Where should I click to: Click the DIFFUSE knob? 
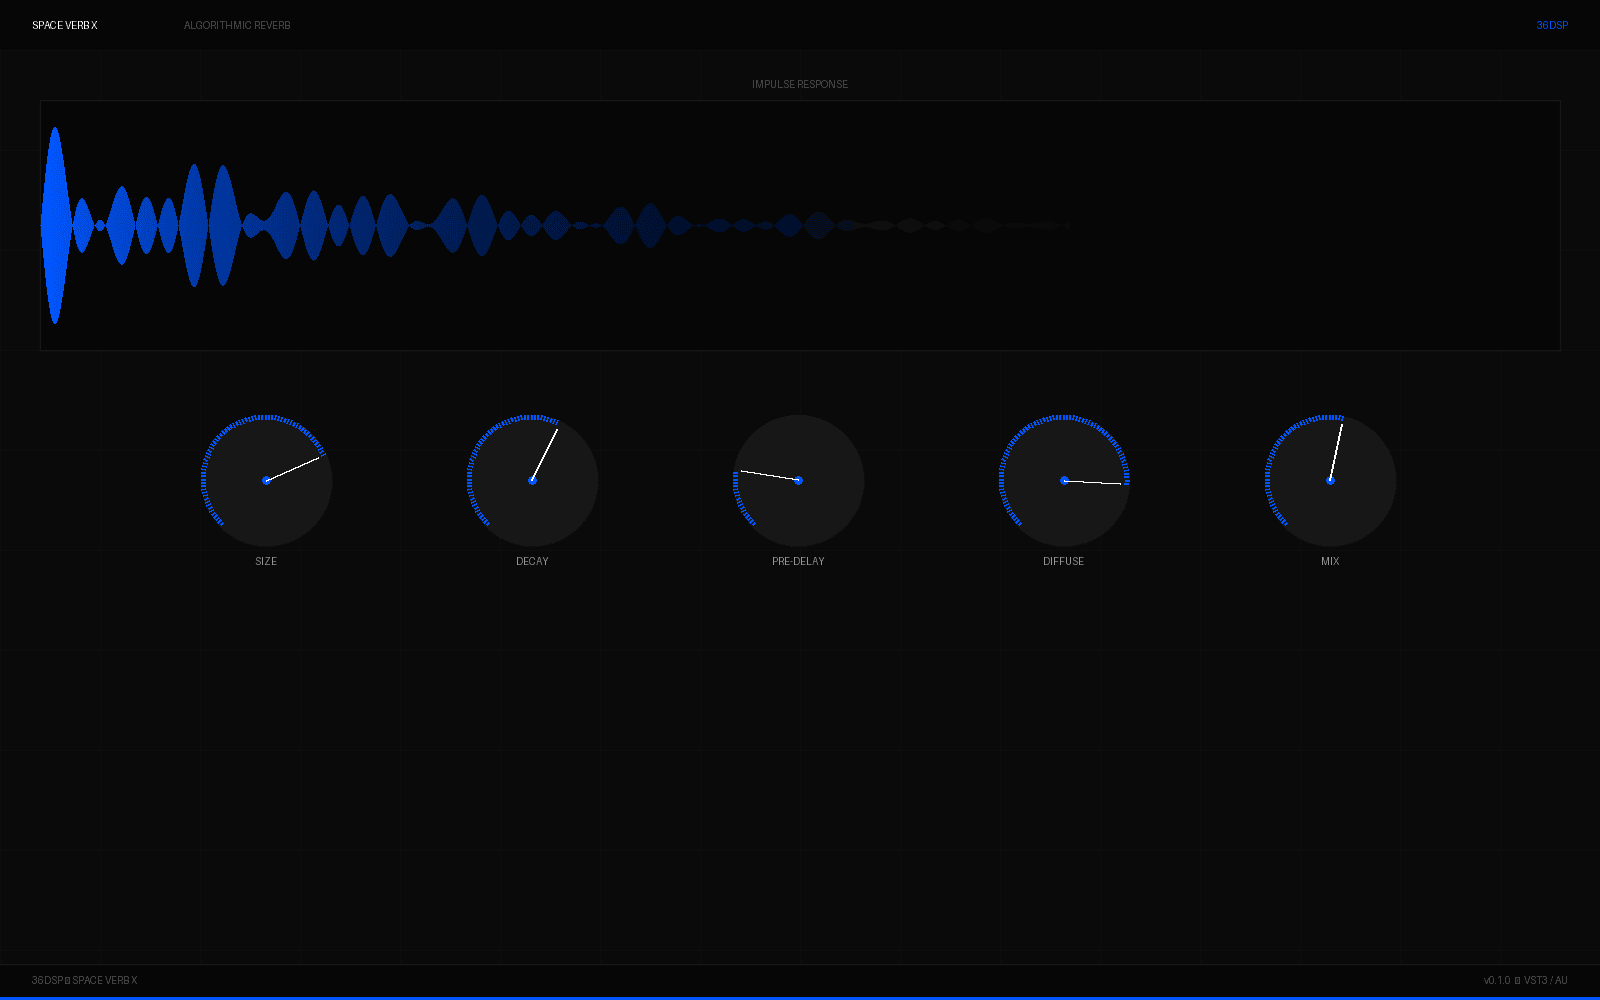(1064, 480)
